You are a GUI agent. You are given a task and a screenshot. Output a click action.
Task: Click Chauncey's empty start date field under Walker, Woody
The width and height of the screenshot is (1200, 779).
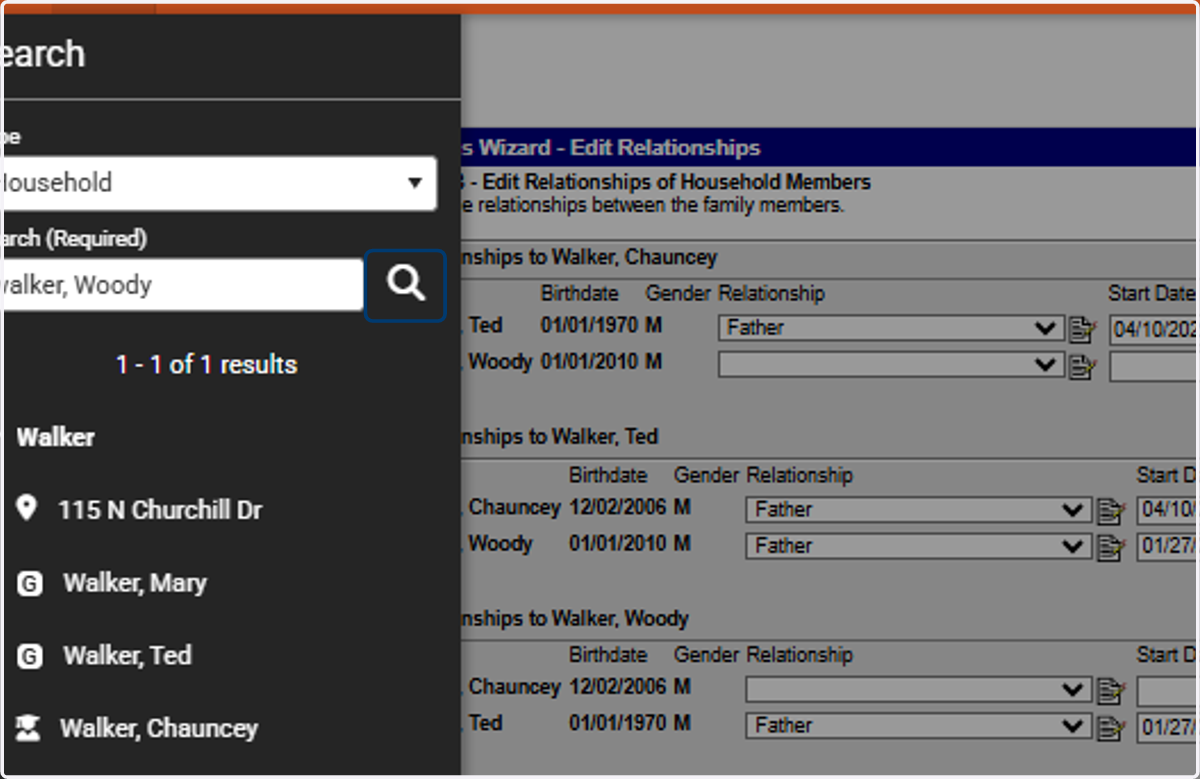[x=1168, y=691]
